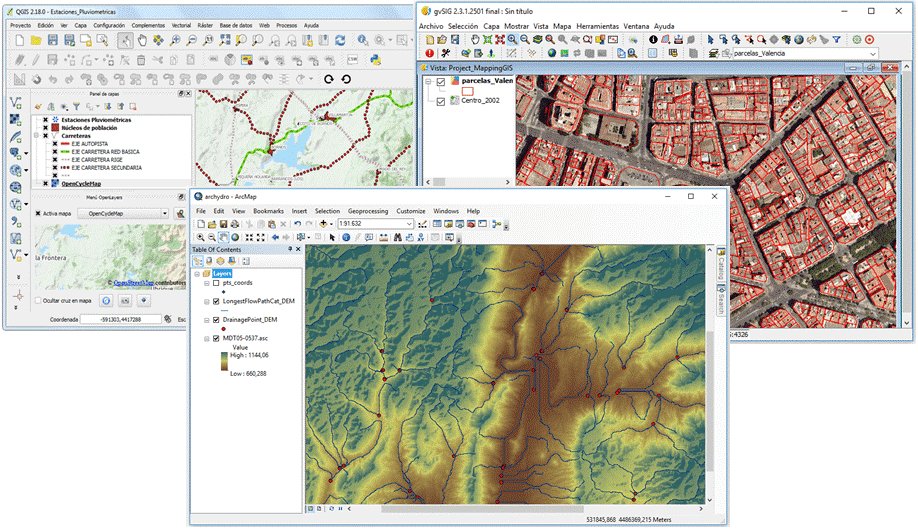Open Herramientas menu in gvSIG
918x531 pixels.
[597, 26]
